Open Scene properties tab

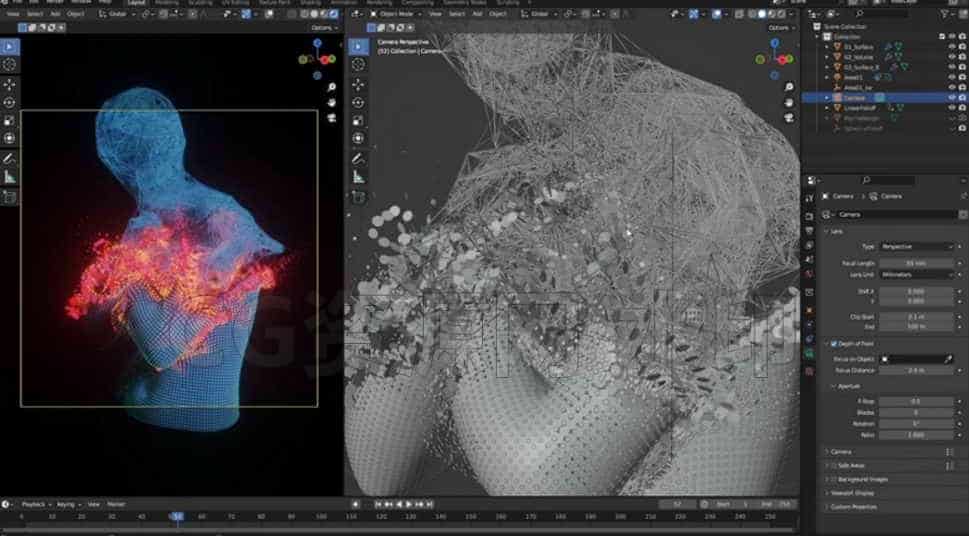click(x=810, y=259)
